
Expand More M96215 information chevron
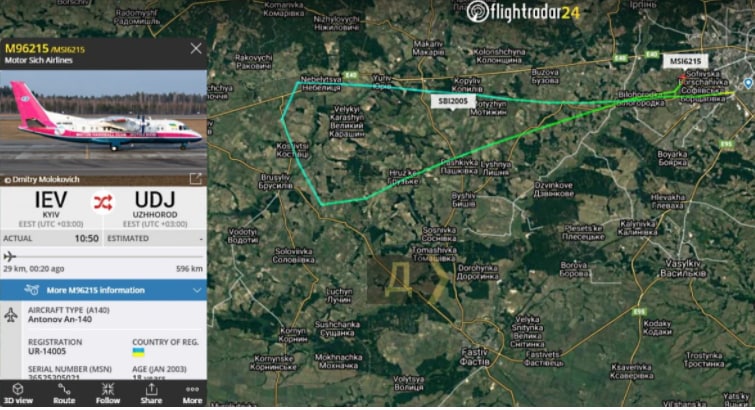(197, 291)
